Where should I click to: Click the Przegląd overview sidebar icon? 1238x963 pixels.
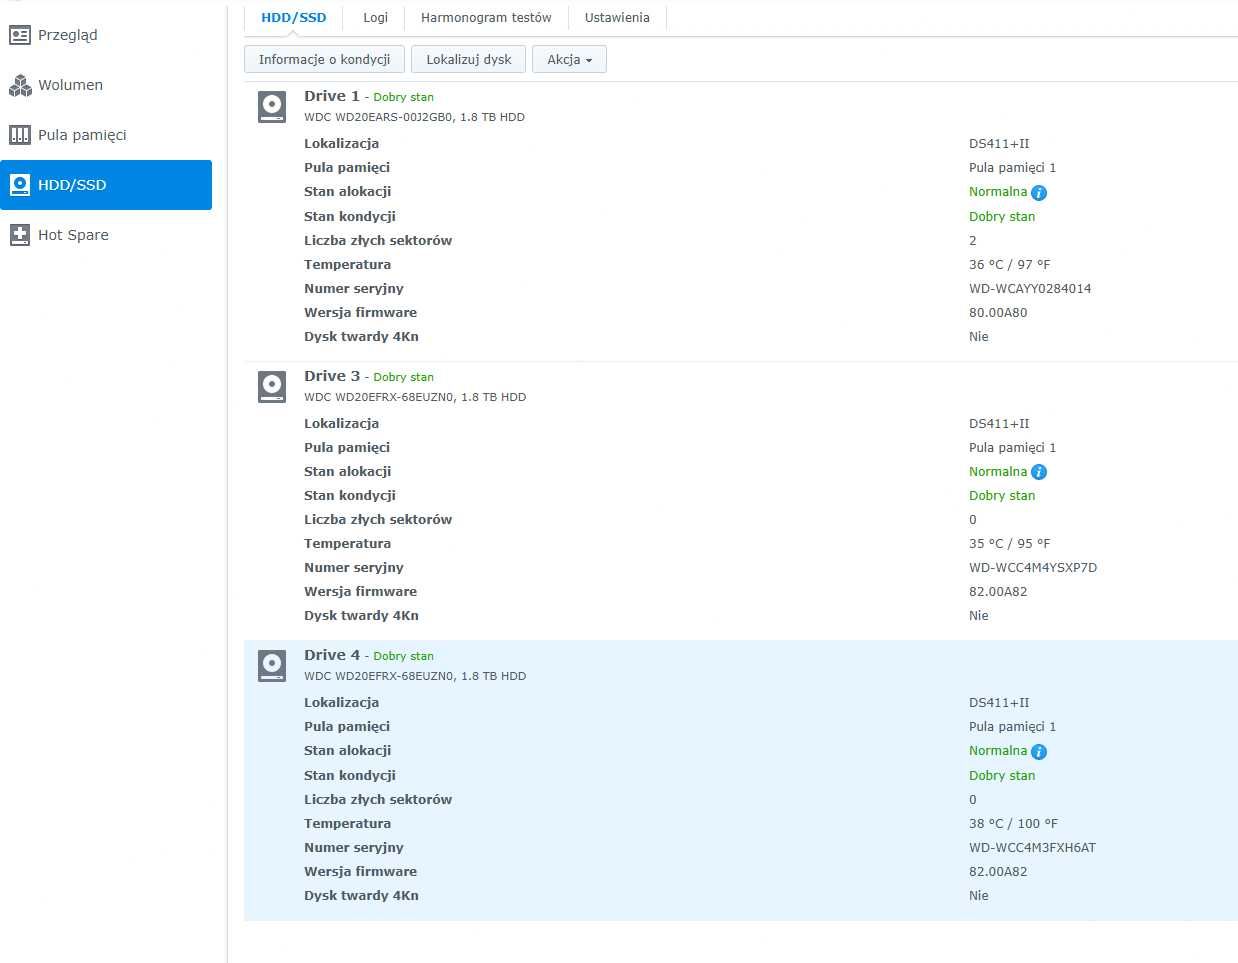[x=20, y=35]
